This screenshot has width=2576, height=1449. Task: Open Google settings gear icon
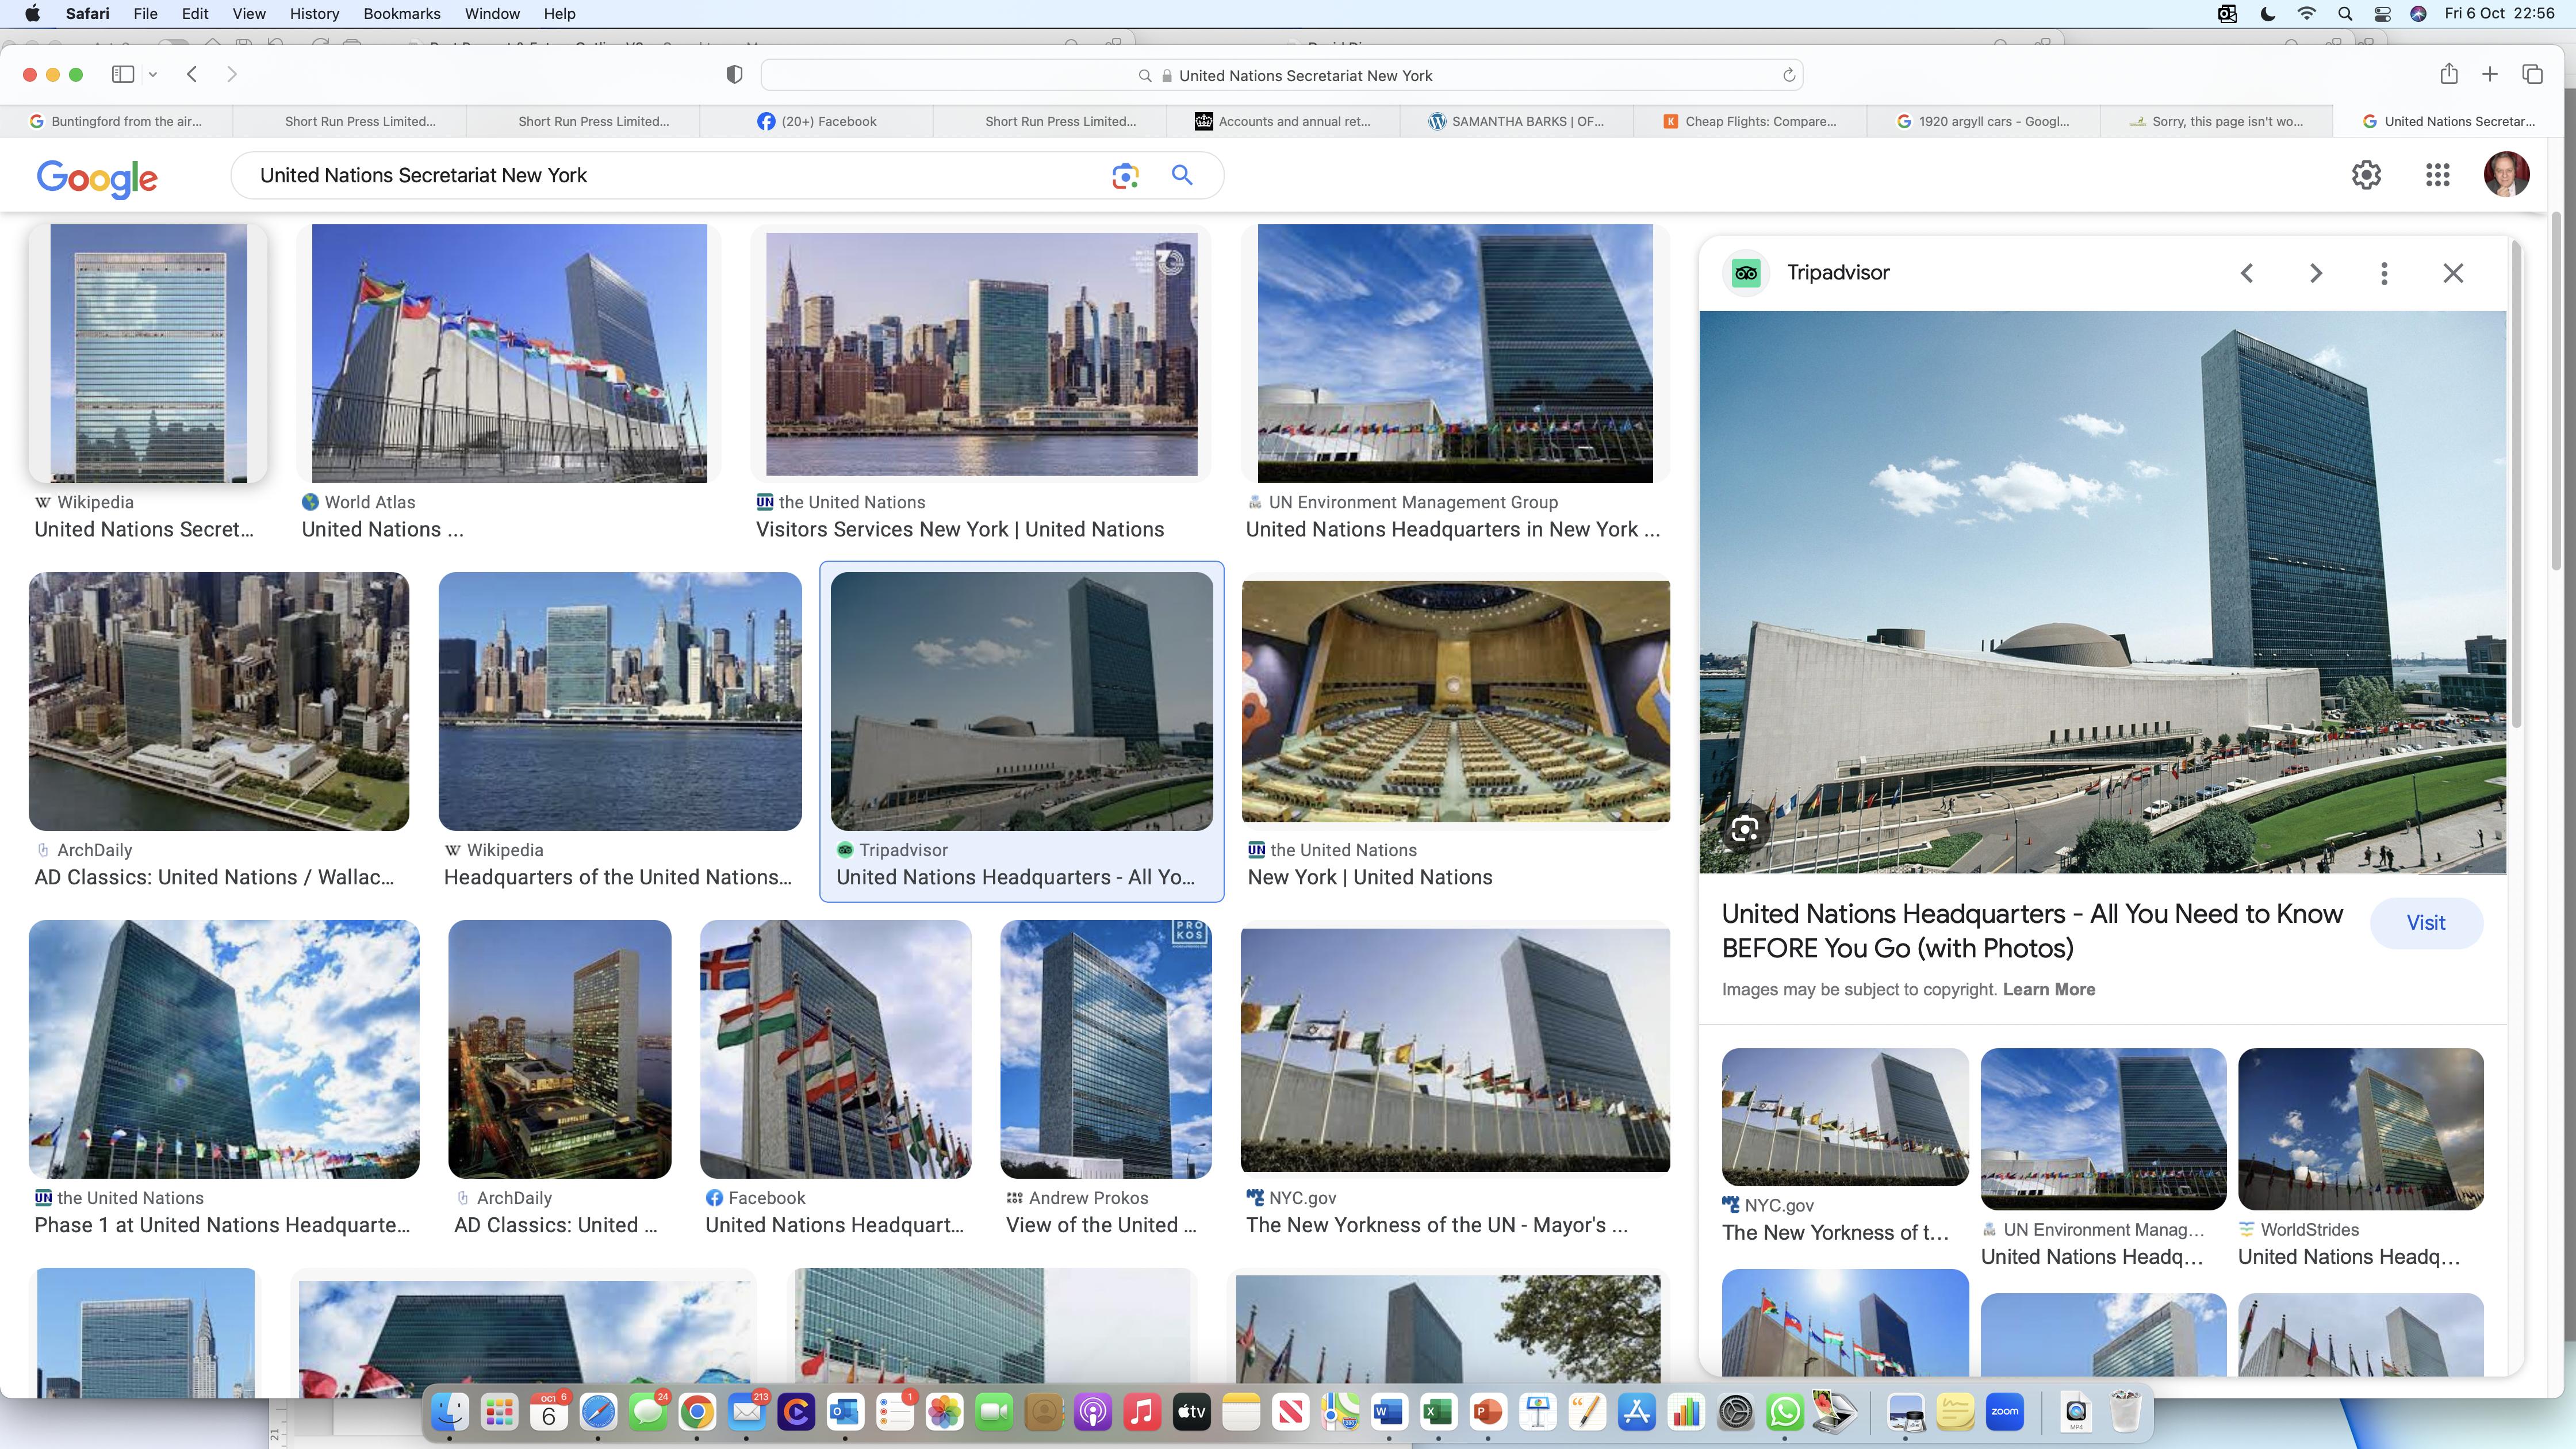pyautogui.click(x=2366, y=176)
